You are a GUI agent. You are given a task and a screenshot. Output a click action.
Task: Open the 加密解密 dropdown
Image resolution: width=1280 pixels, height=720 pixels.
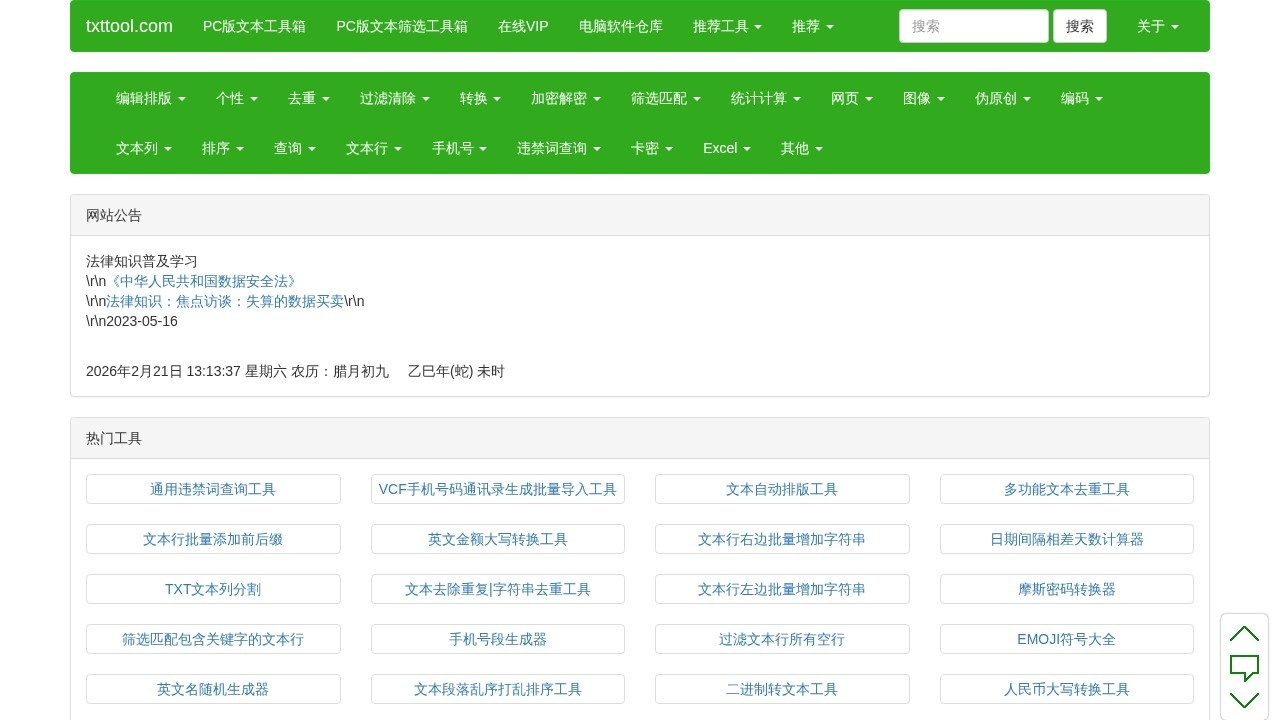point(565,98)
